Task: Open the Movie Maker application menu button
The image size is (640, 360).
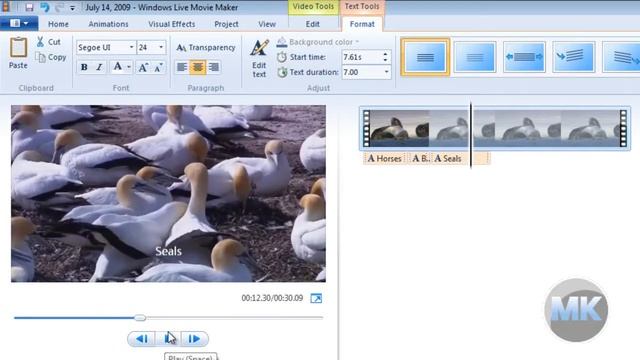Action: coord(19,23)
